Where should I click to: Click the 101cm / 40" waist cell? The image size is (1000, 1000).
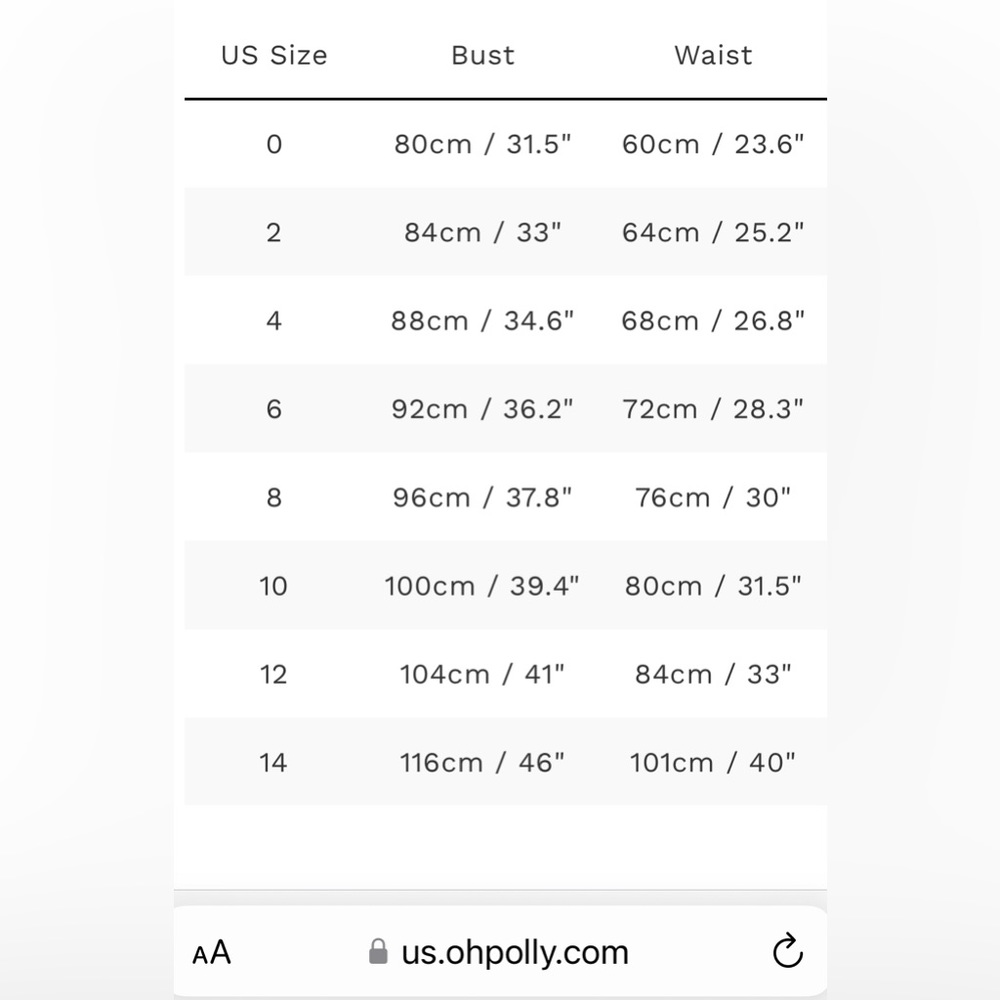coord(713,763)
